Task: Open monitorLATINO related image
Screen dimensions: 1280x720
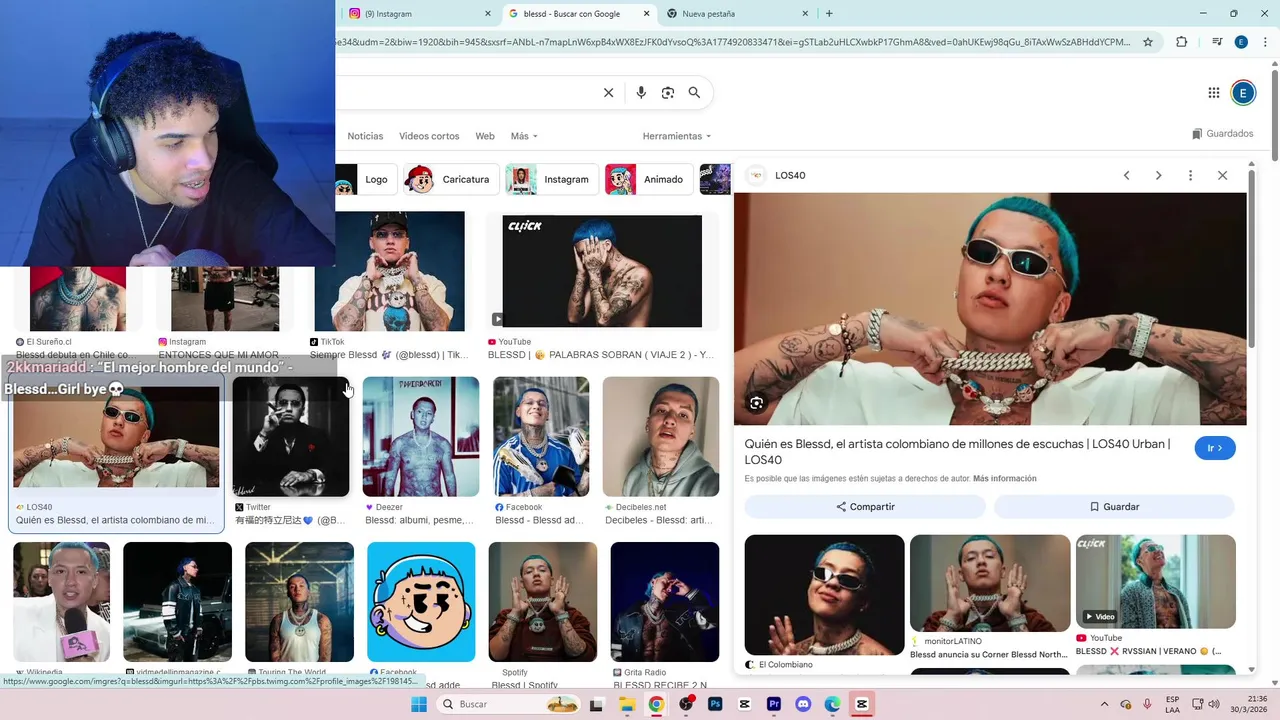Action: 990,583
